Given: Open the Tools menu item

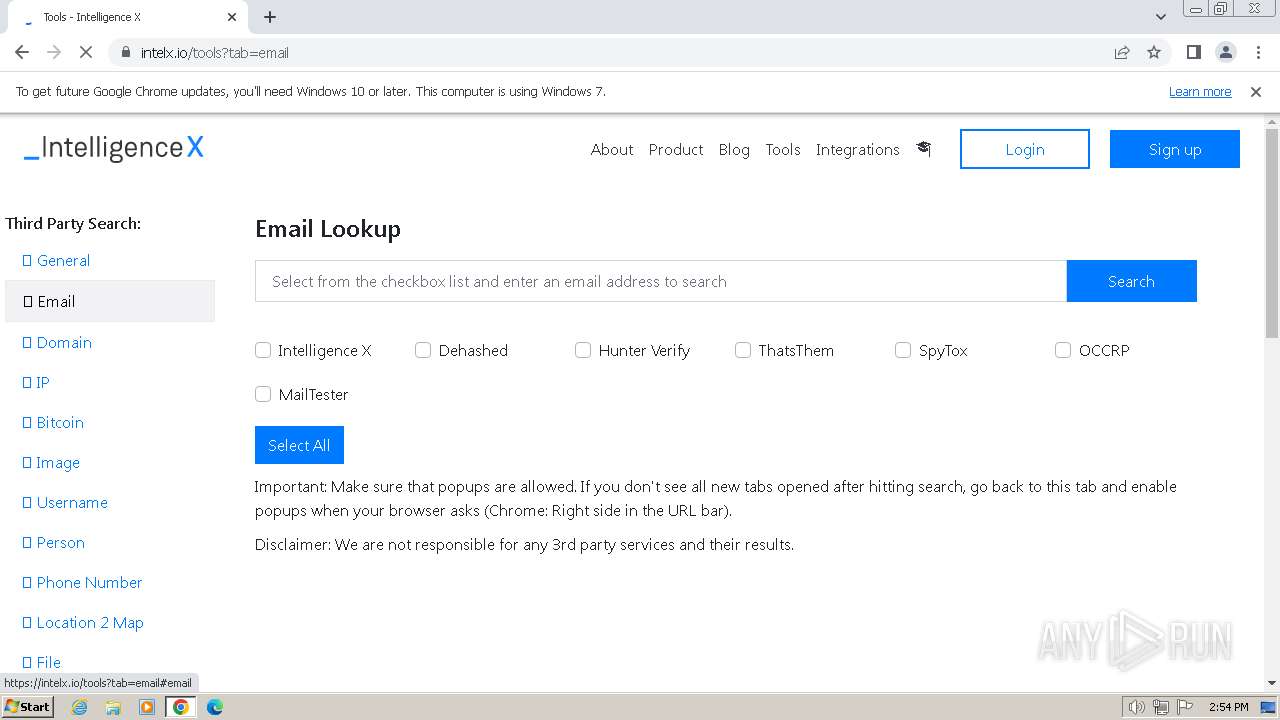Looking at the screenshot, I should (x=783, y=149).
